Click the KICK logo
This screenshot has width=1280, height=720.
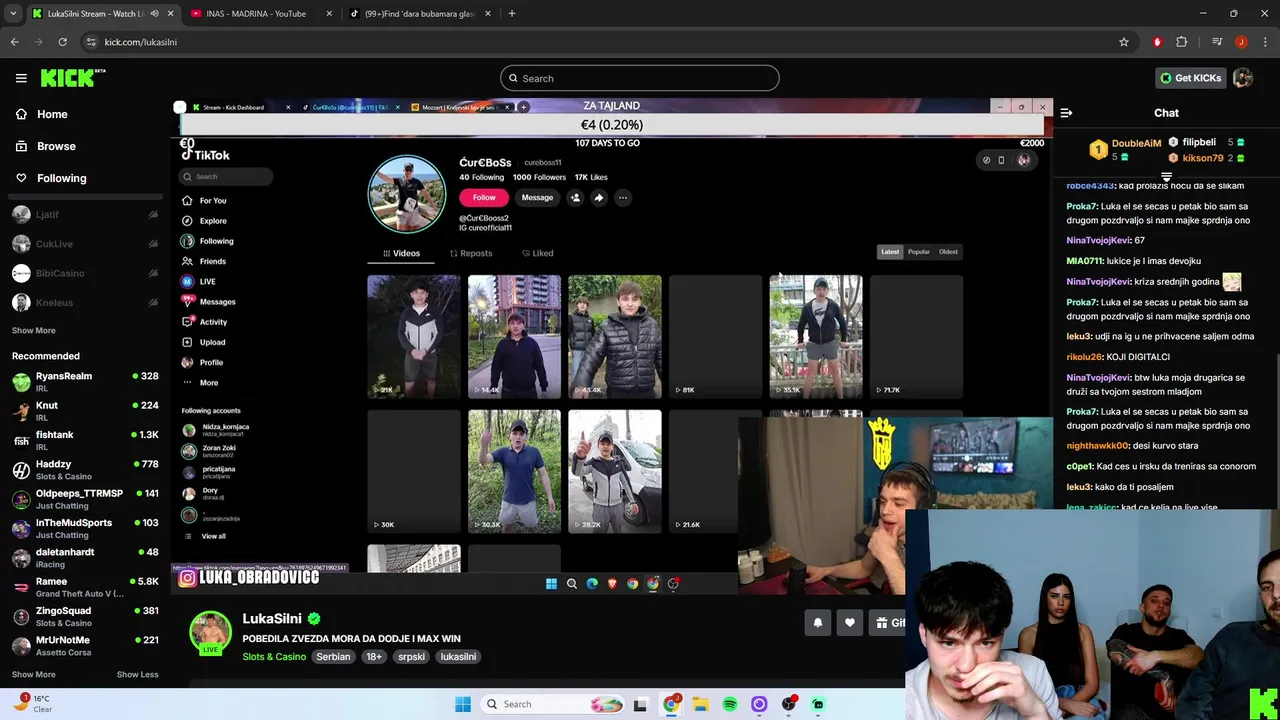click(73, 78)
